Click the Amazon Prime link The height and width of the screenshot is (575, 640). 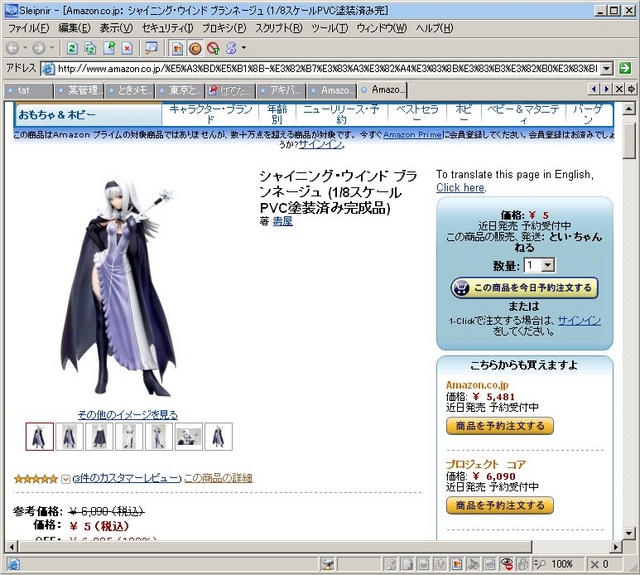[x=412, y=135]
